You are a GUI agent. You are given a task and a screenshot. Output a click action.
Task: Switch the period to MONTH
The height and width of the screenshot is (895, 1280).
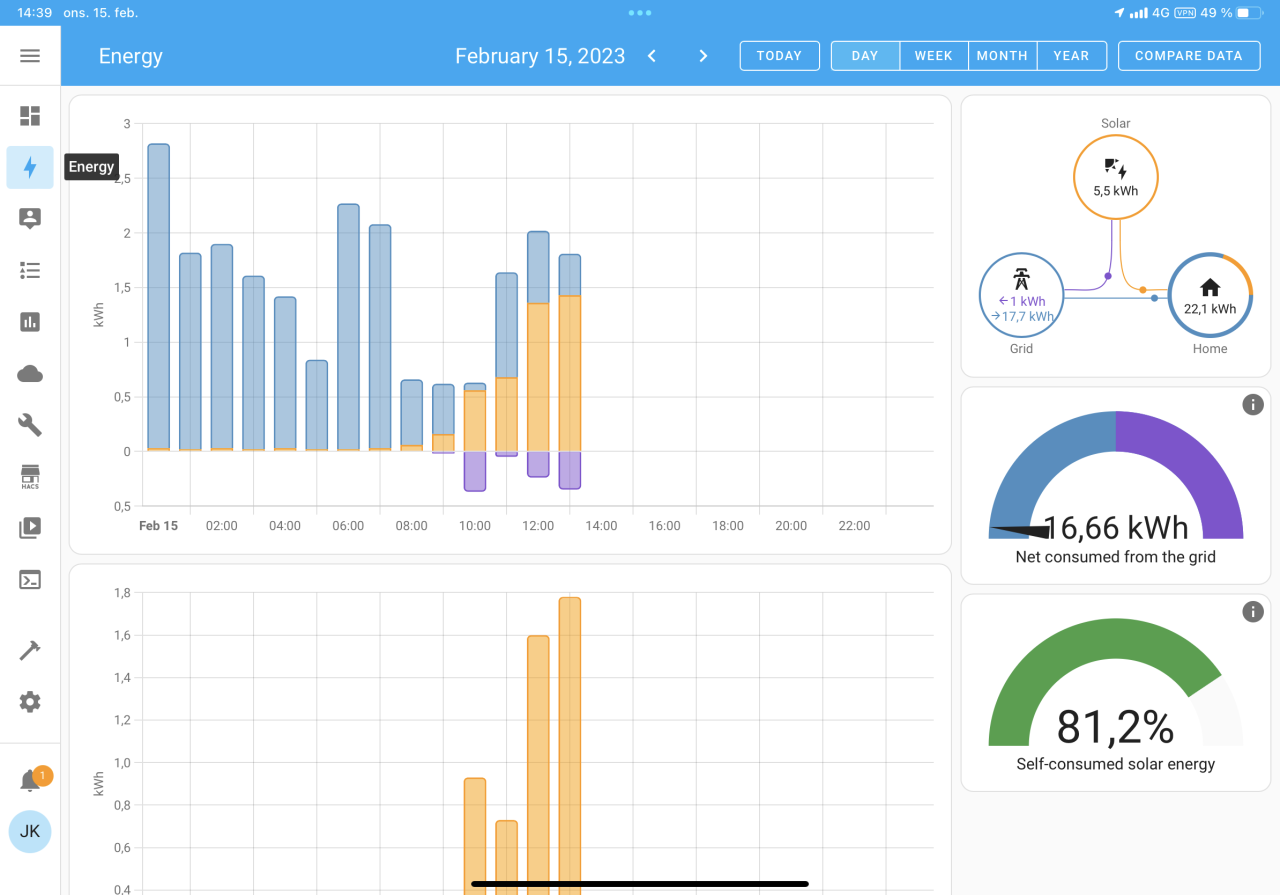point(1002,56)
